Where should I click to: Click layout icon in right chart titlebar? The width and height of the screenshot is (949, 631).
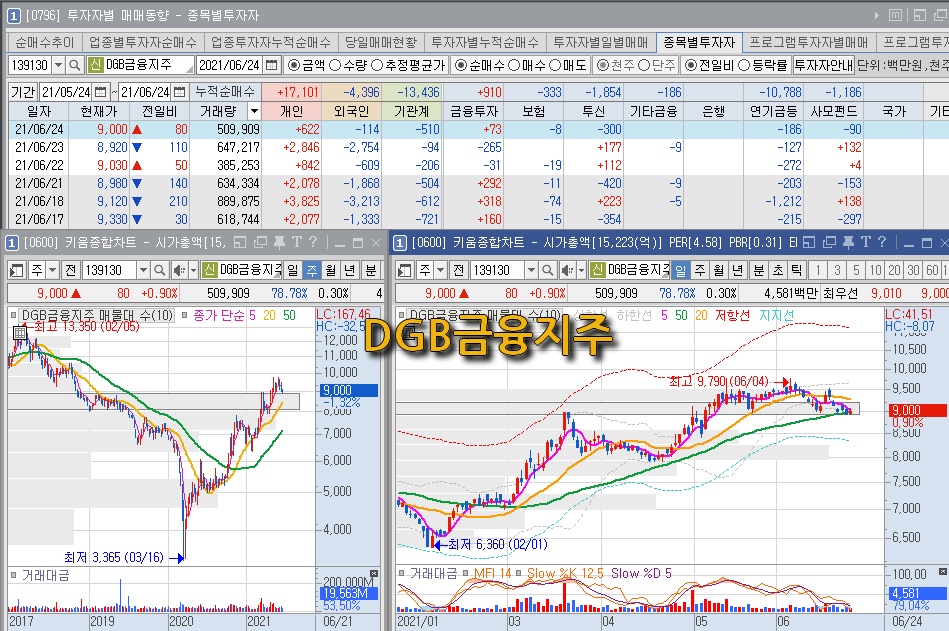tap(809, 243)
